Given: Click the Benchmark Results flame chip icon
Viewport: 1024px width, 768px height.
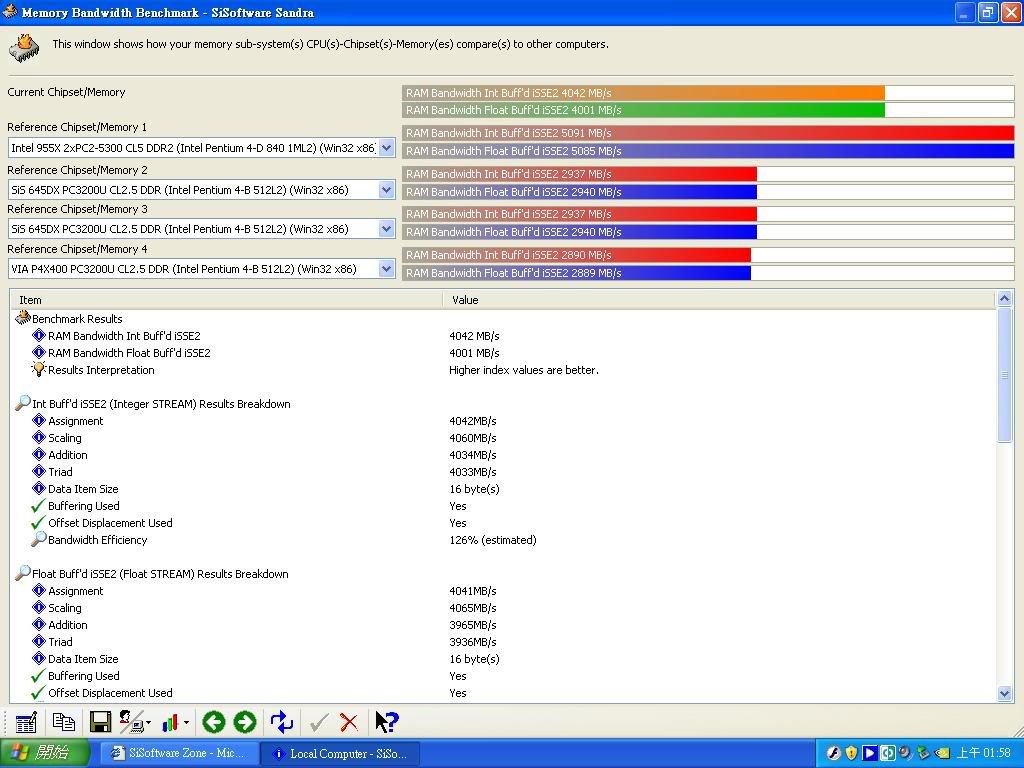Looking at the screenshot, I should pos(23,317).
